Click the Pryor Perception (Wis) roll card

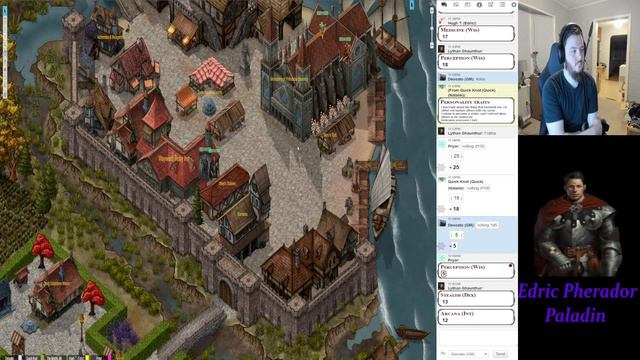[x=476, y=271]
